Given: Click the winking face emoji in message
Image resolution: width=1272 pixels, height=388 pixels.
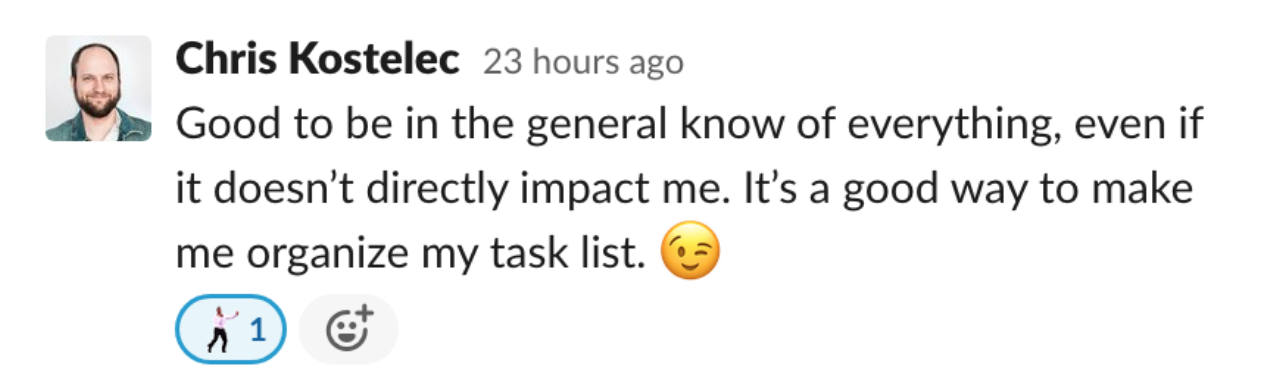Looking at the screenshot, I should pos(690,256).
